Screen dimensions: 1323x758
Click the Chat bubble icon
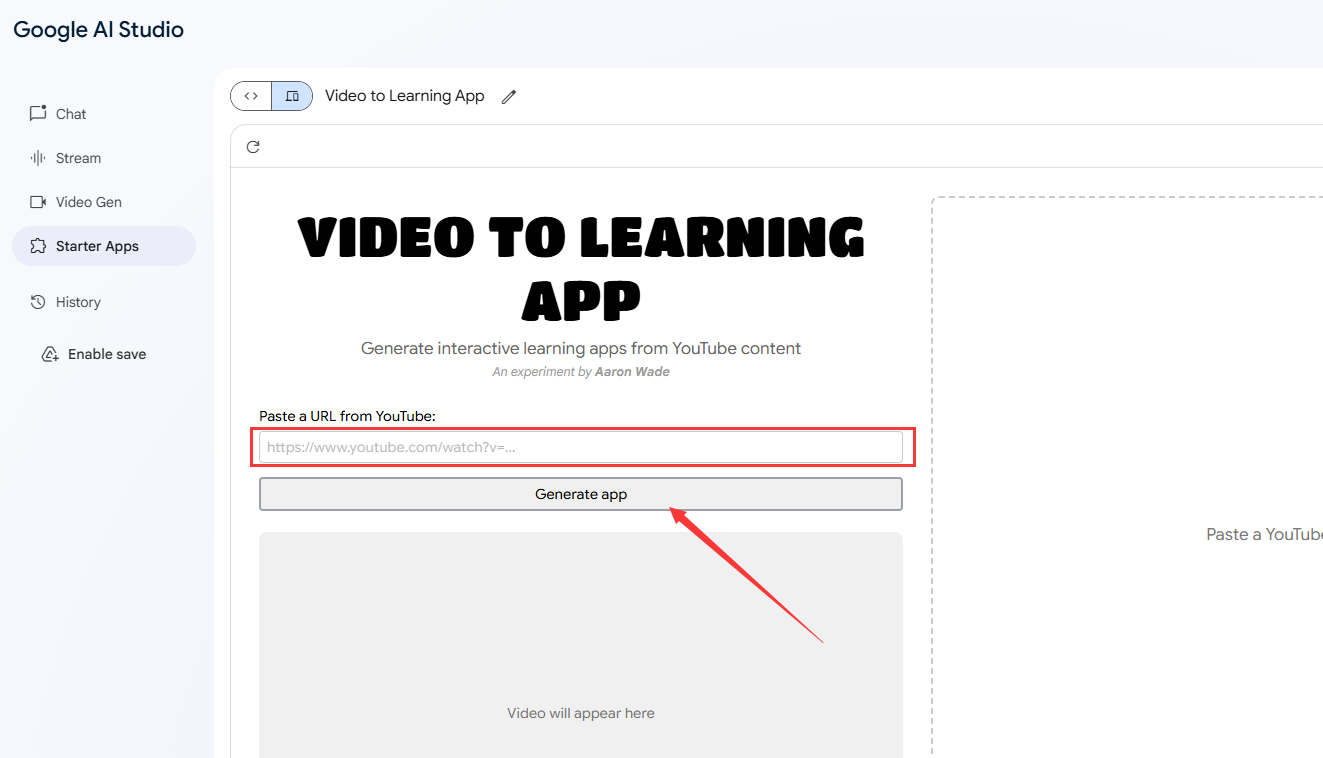[38, 113]
